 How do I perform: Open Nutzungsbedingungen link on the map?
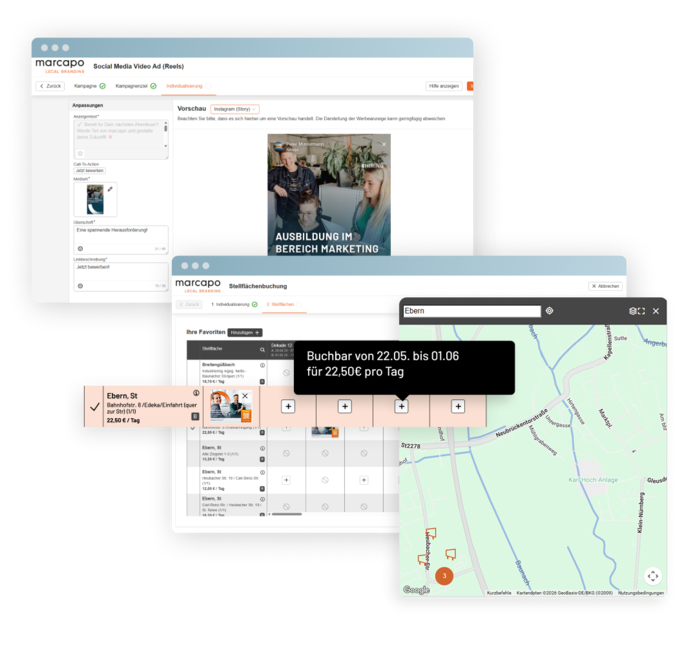tap(641, 593)
